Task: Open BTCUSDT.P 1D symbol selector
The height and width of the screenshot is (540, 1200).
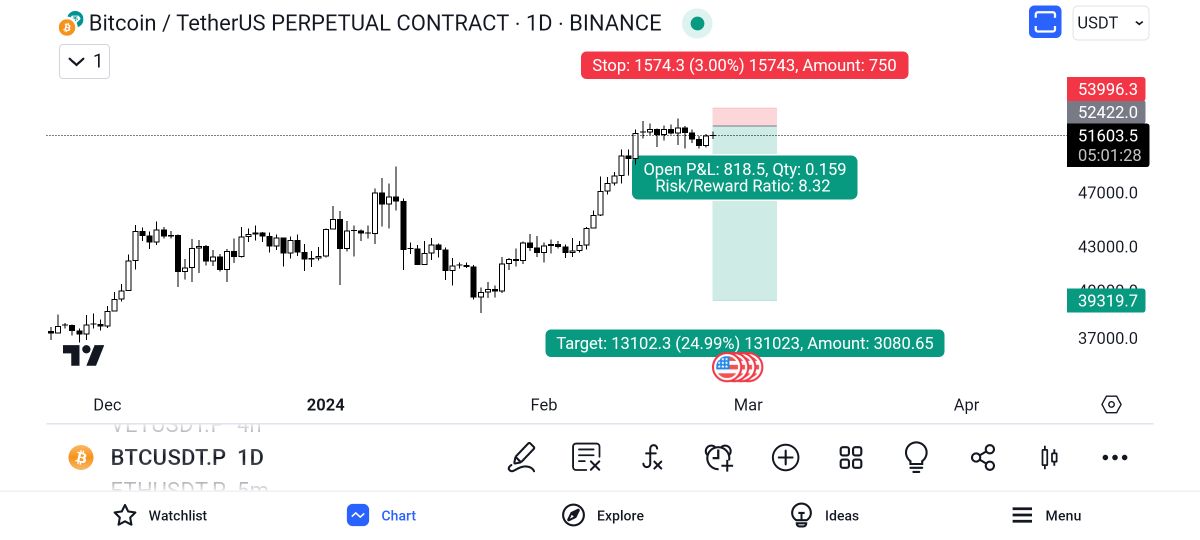Action: pyautogui.click(x=186, y=458)
